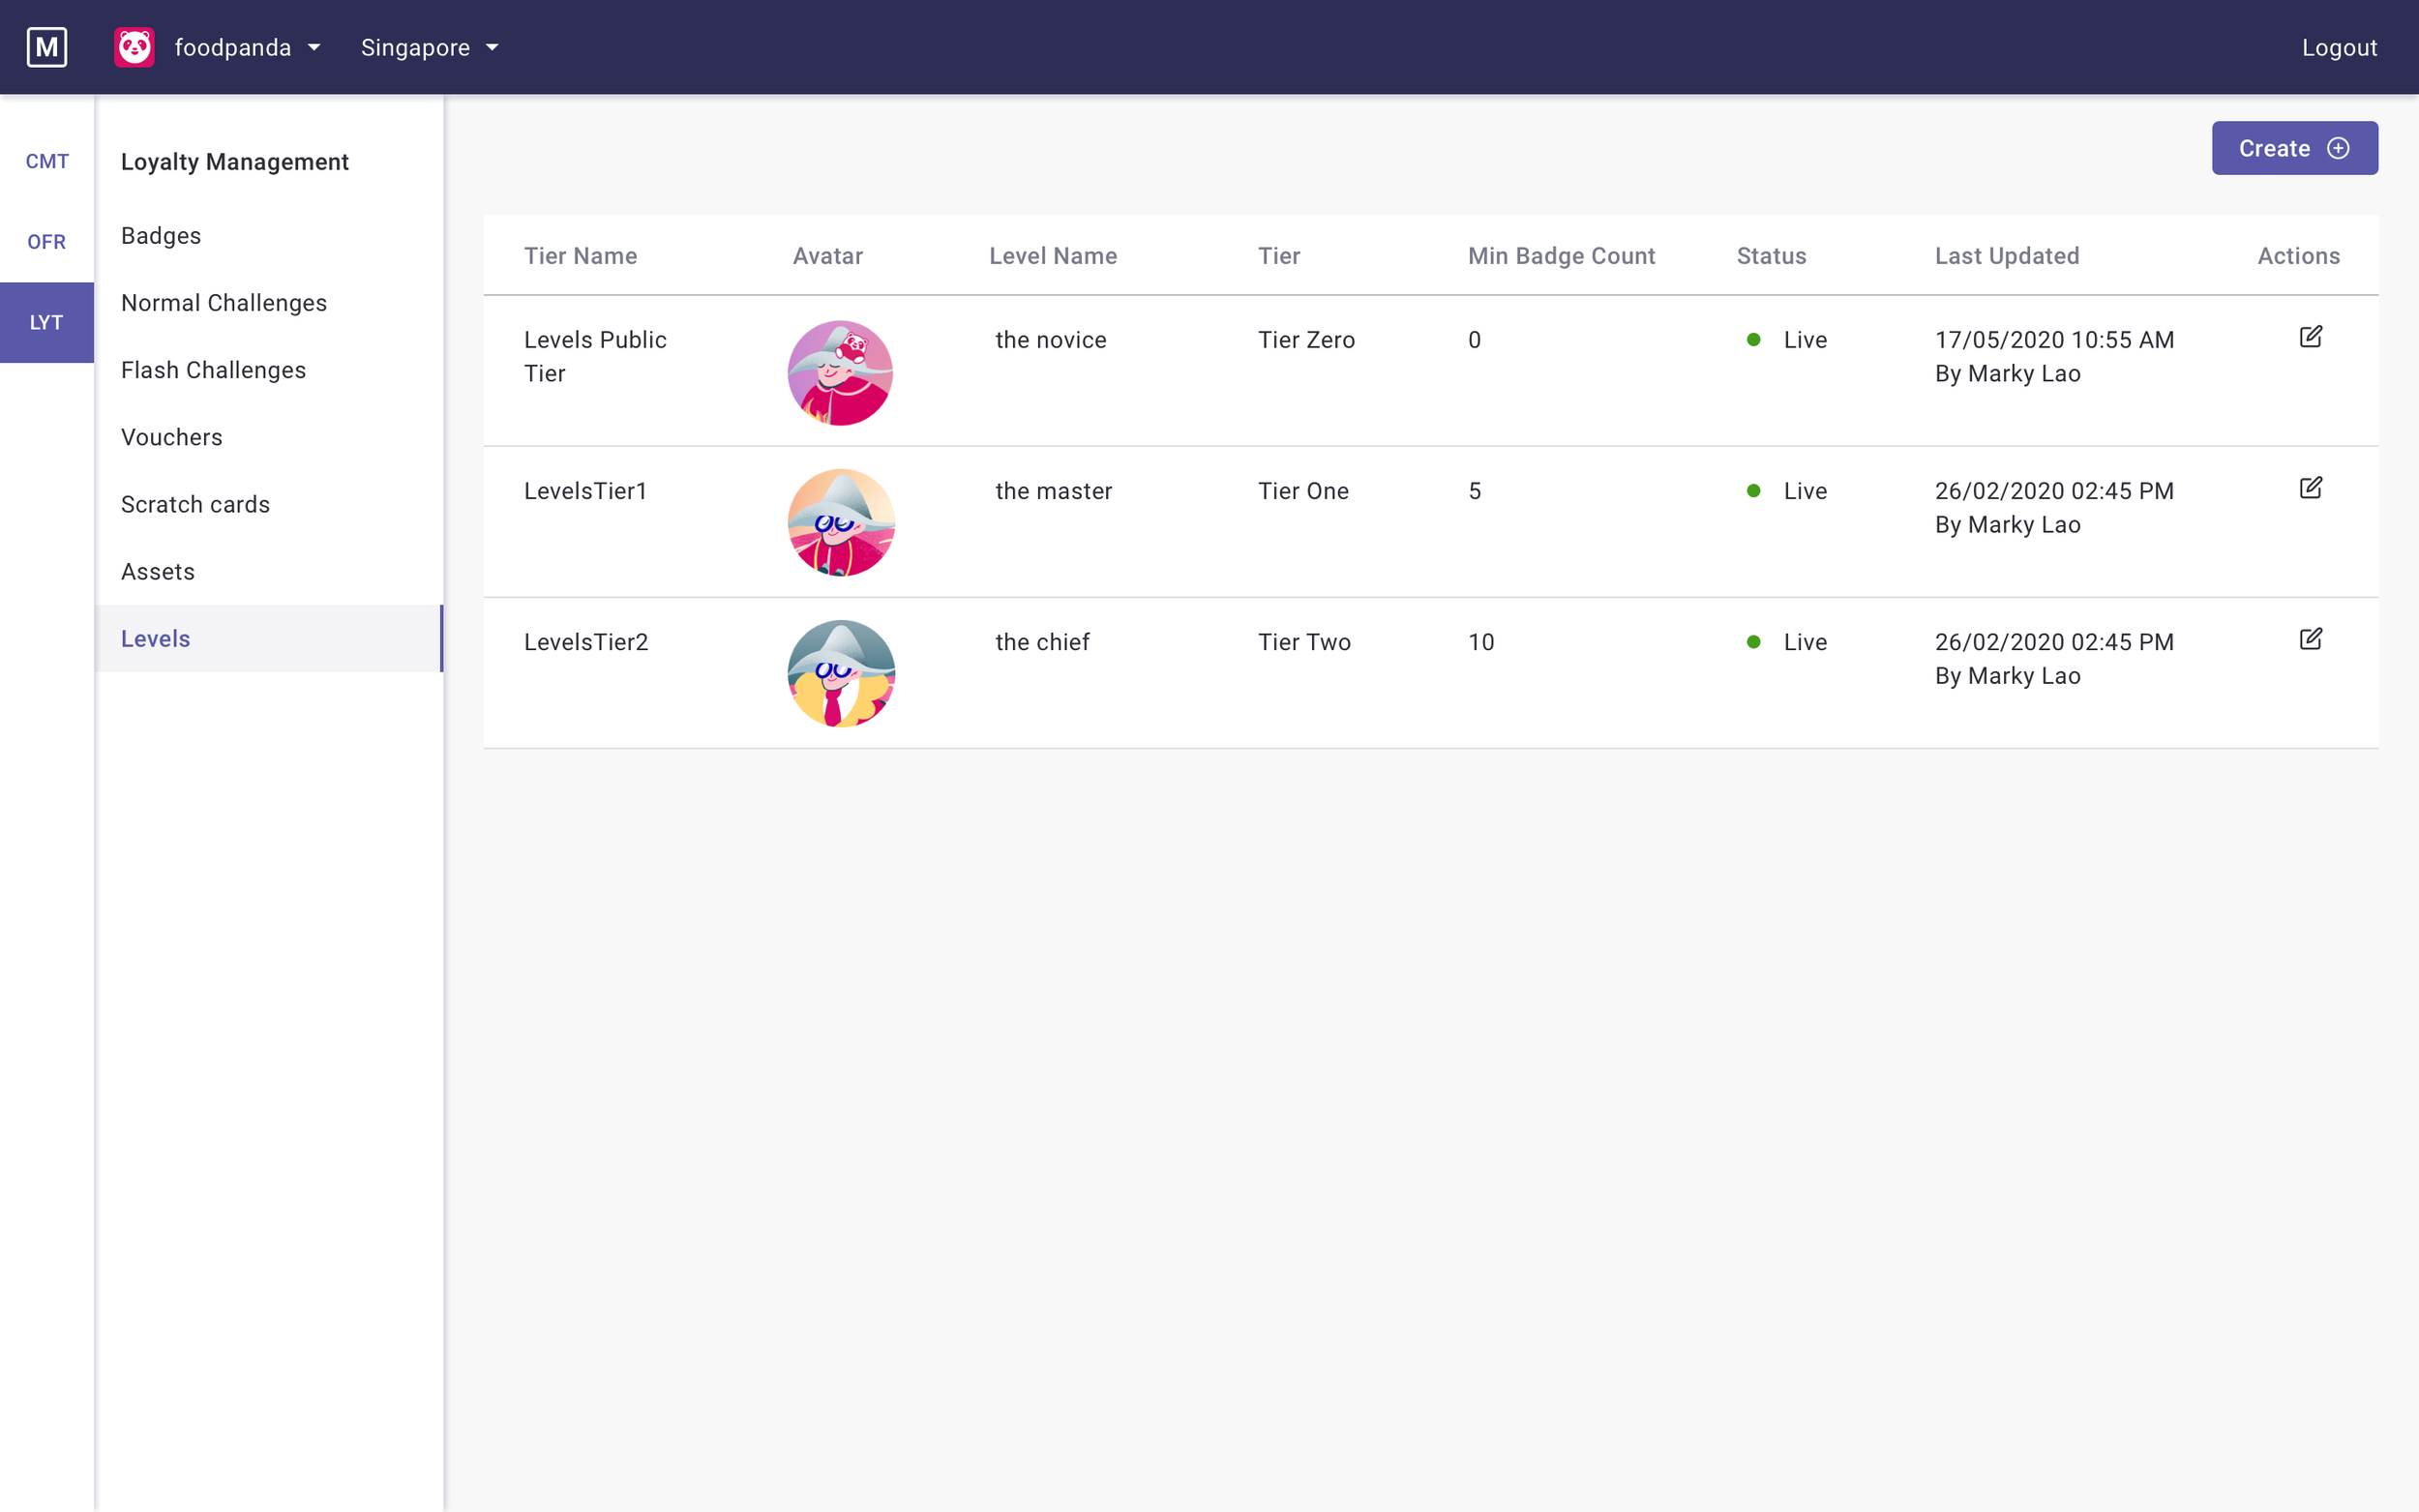The image size is (2419, 1512).
Task: Open Badges in the sidebar
Action: [161, 236]
